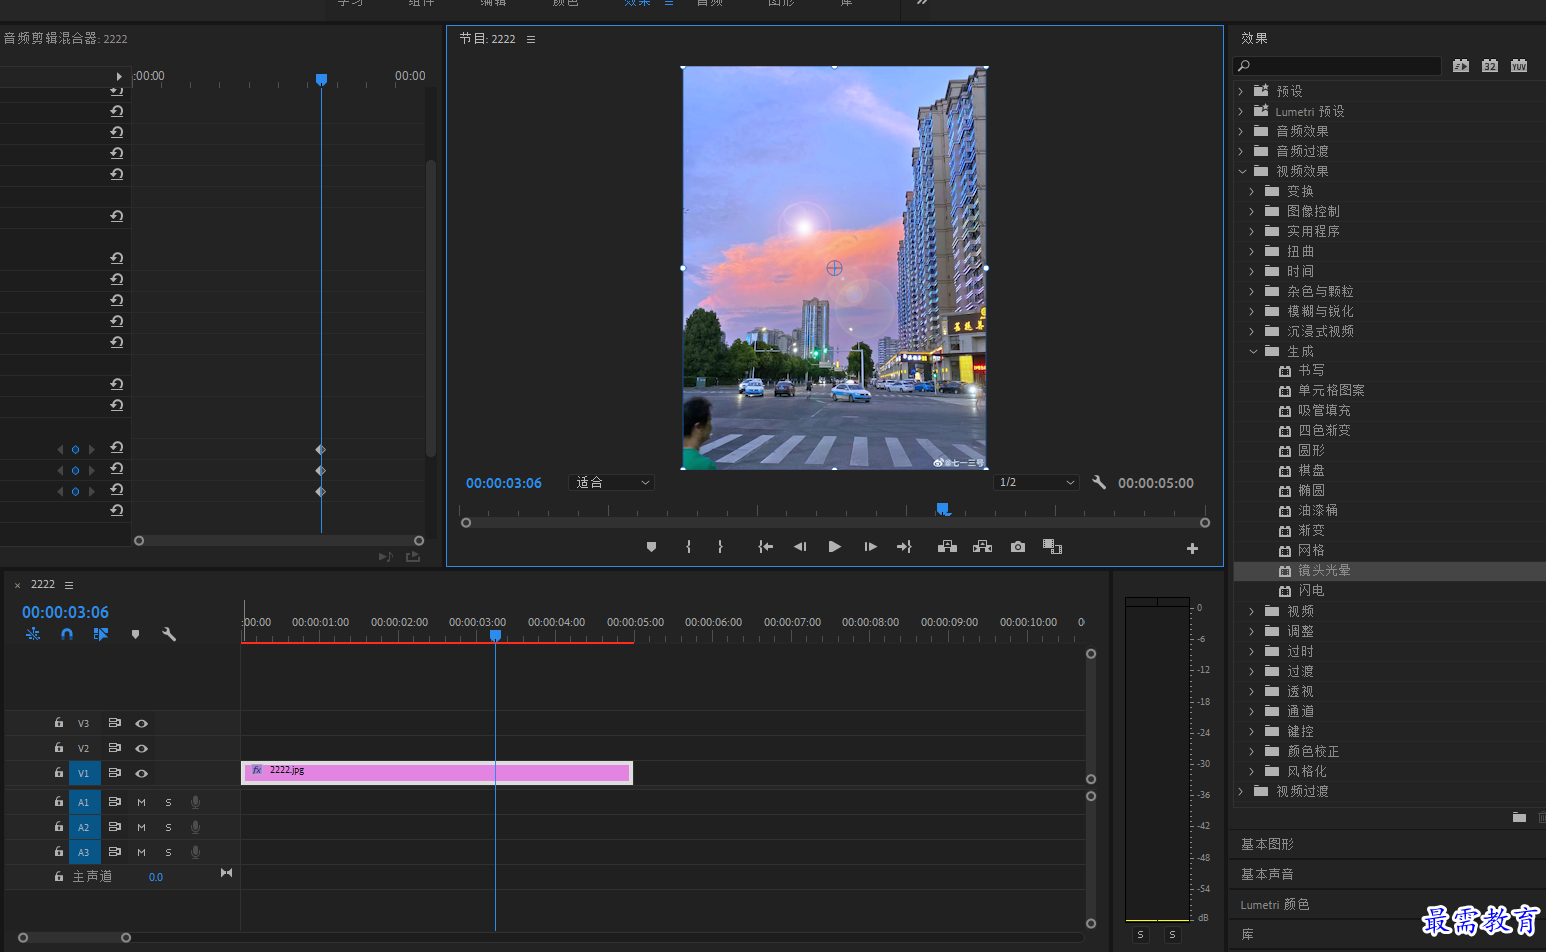Toggle linked selection in timeline
The image size is (1546, 952).
(x=101, y=634)
